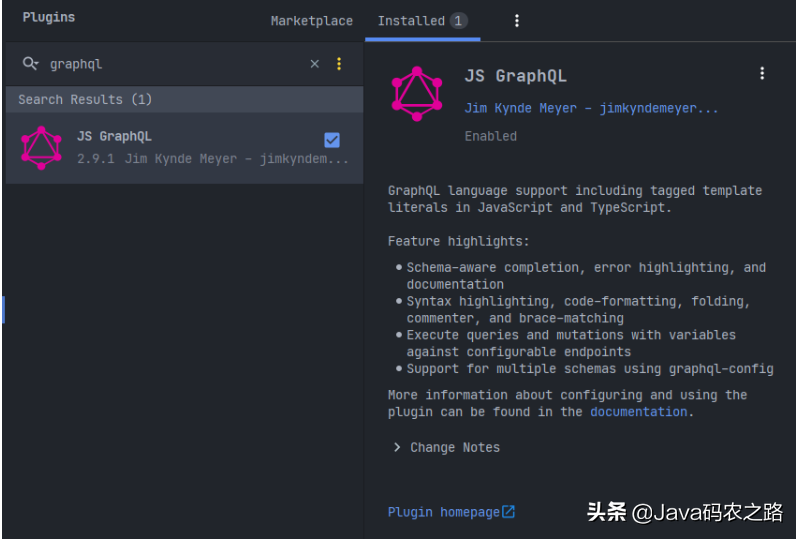Image resolution: width=800 pixels, height=539 pixels.
Task: Click the Plugins heading
Action: (48, 17)
